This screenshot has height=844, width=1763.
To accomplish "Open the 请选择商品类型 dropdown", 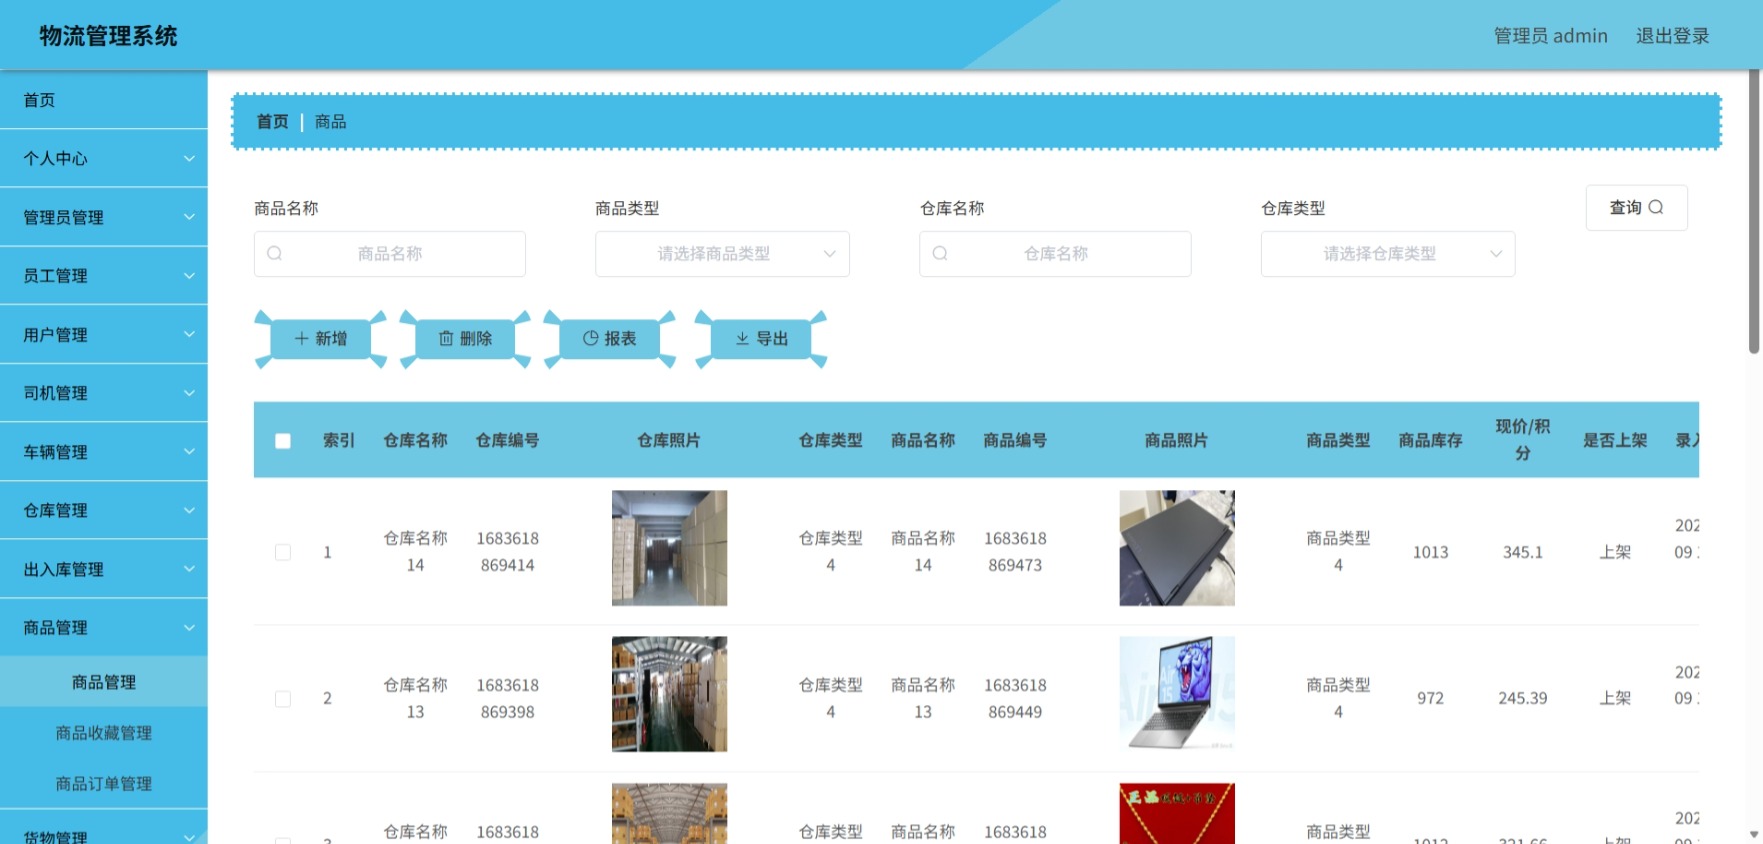I will (x=722, y=254).
